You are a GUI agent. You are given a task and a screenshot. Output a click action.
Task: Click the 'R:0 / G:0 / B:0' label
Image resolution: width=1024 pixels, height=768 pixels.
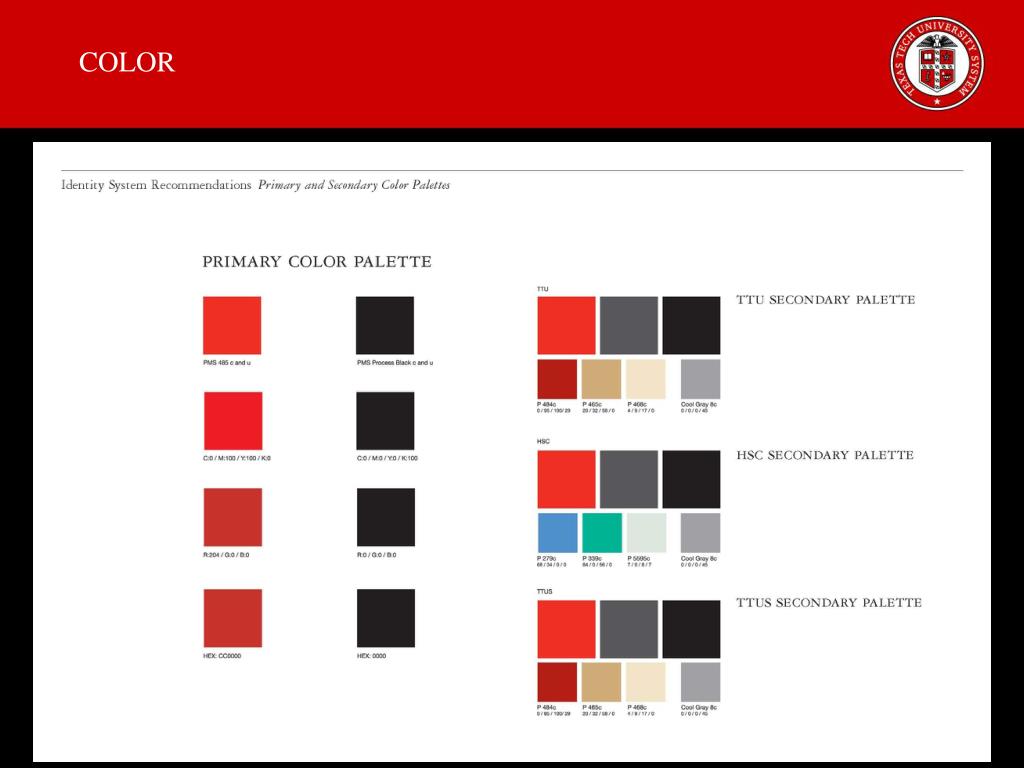pos(376,555)
